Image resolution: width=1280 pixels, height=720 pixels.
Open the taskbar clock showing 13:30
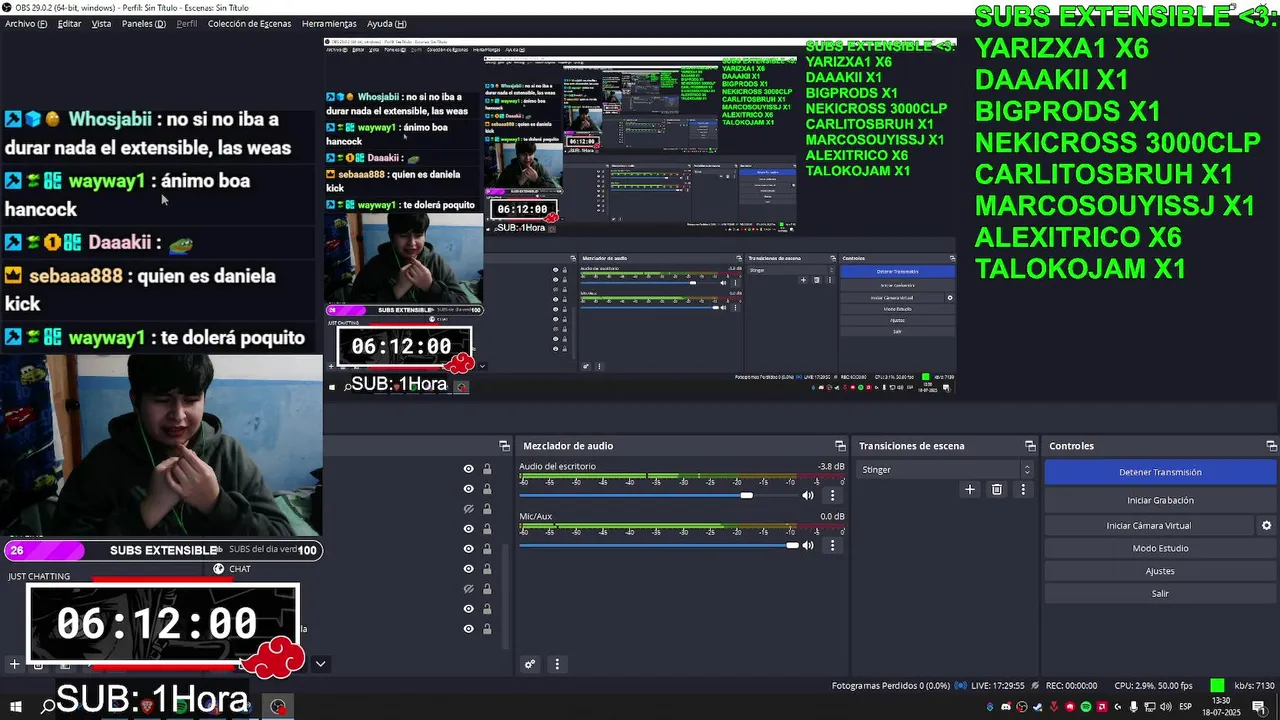pos(1221,706)
